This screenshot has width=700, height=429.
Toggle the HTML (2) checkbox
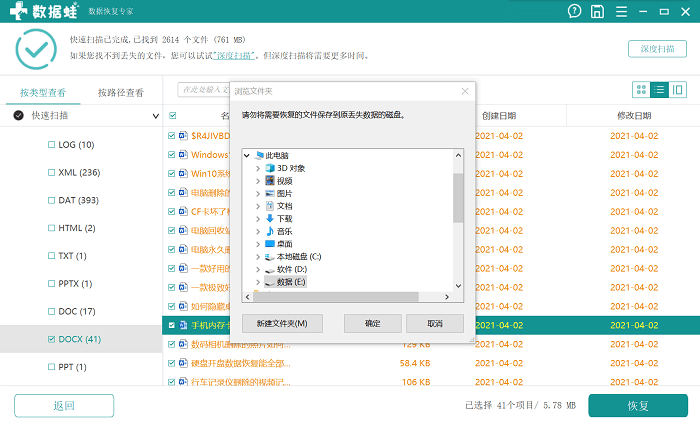(x=51, y=228)
